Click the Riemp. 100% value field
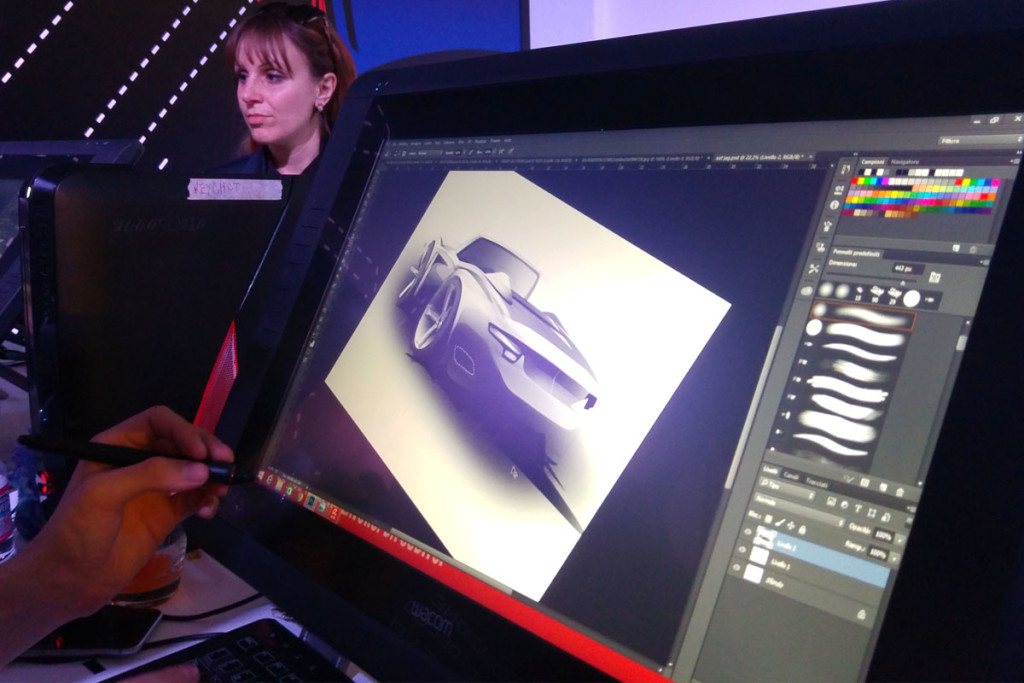Image resolution: width=1024 pixels, height=683 pixels. 877,554
